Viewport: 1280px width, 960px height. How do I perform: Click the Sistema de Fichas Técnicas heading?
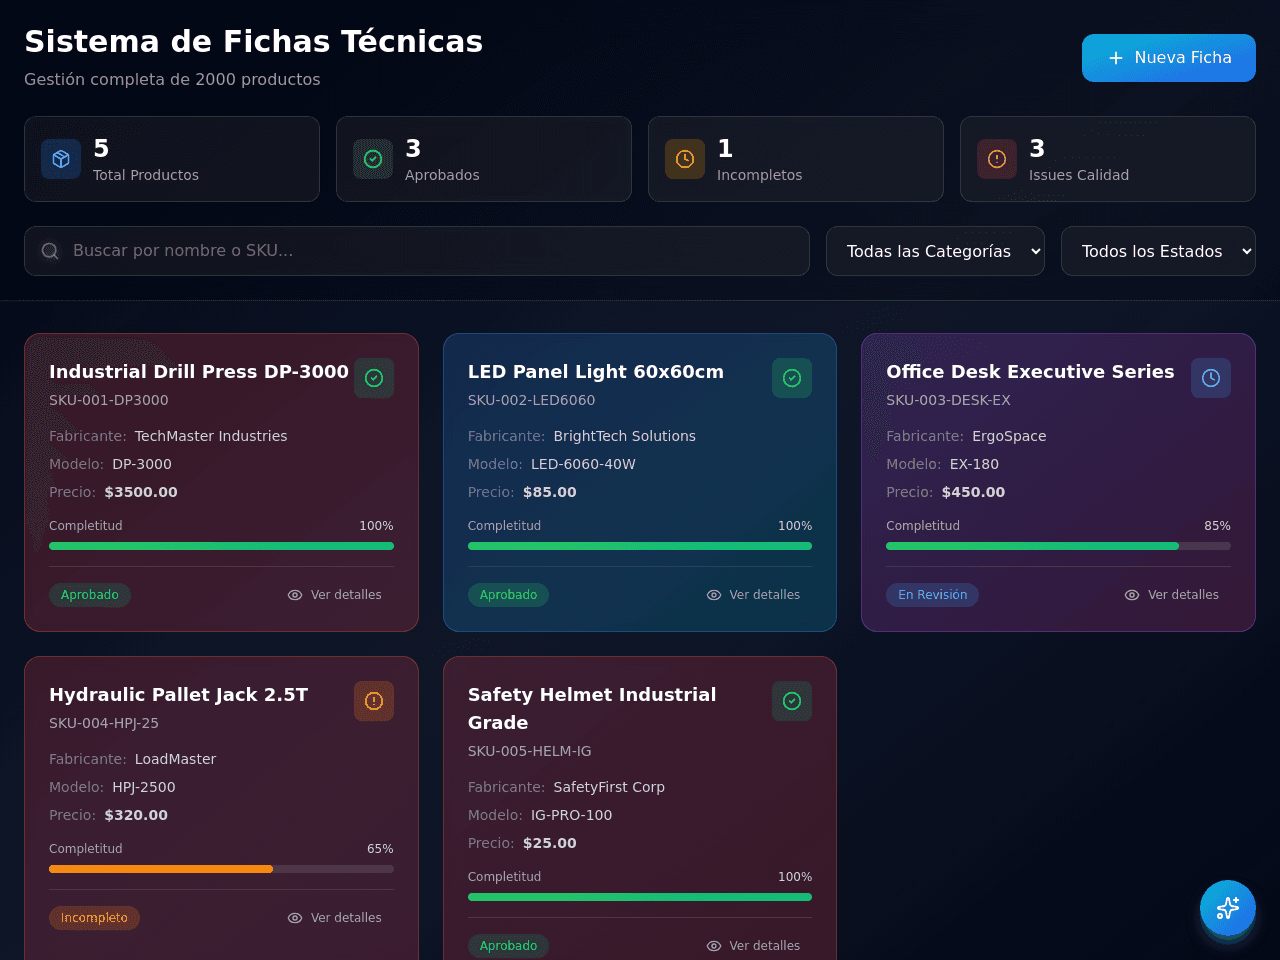[254, 41]
